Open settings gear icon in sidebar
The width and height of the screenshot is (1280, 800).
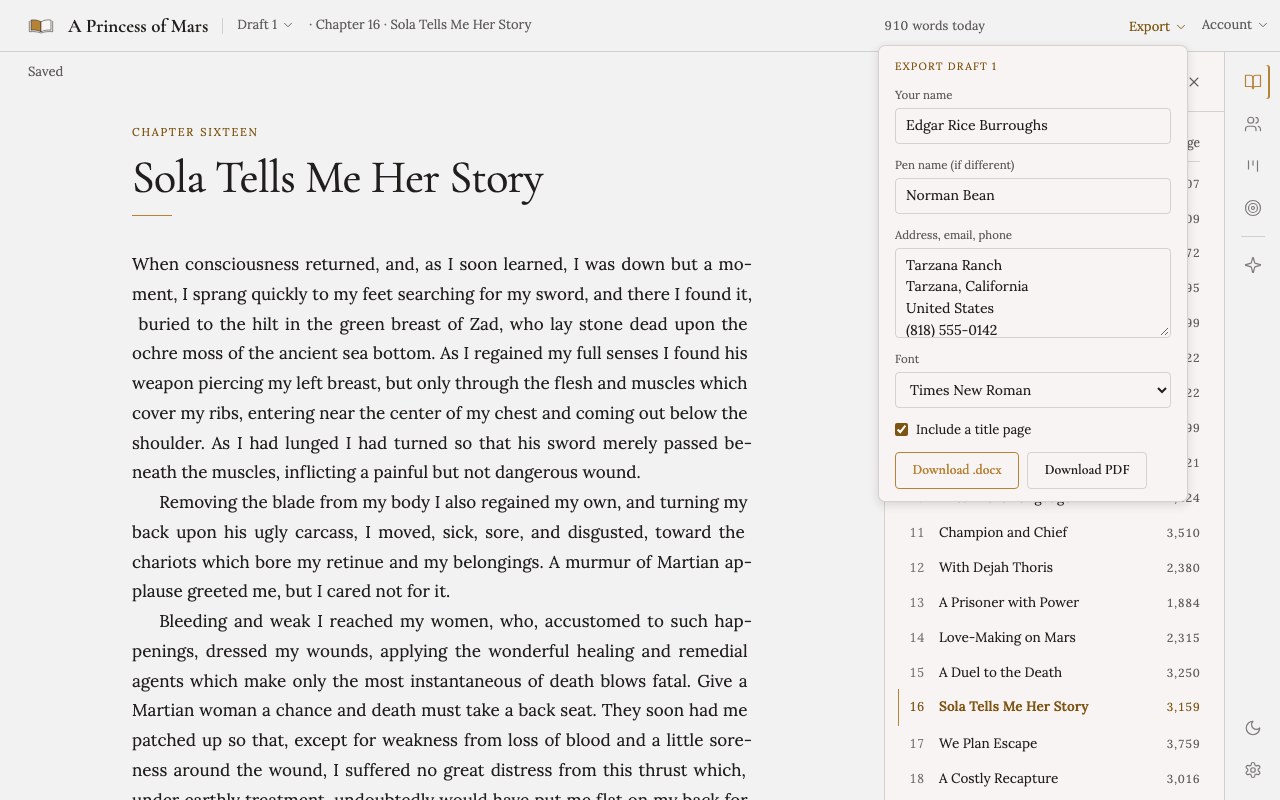pos(1252,770)
